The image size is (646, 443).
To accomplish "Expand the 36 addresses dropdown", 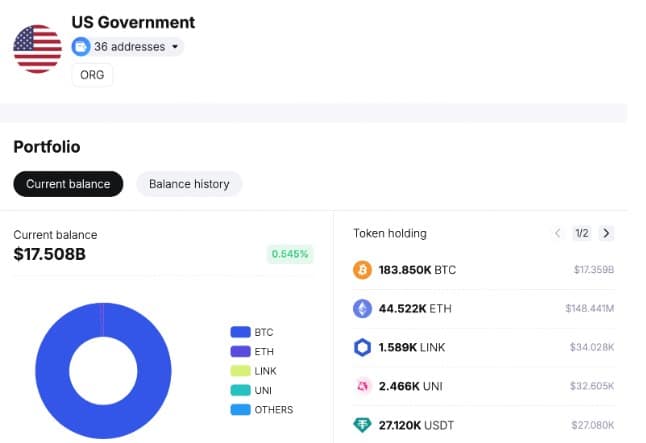I will click(x=176, y=47).
